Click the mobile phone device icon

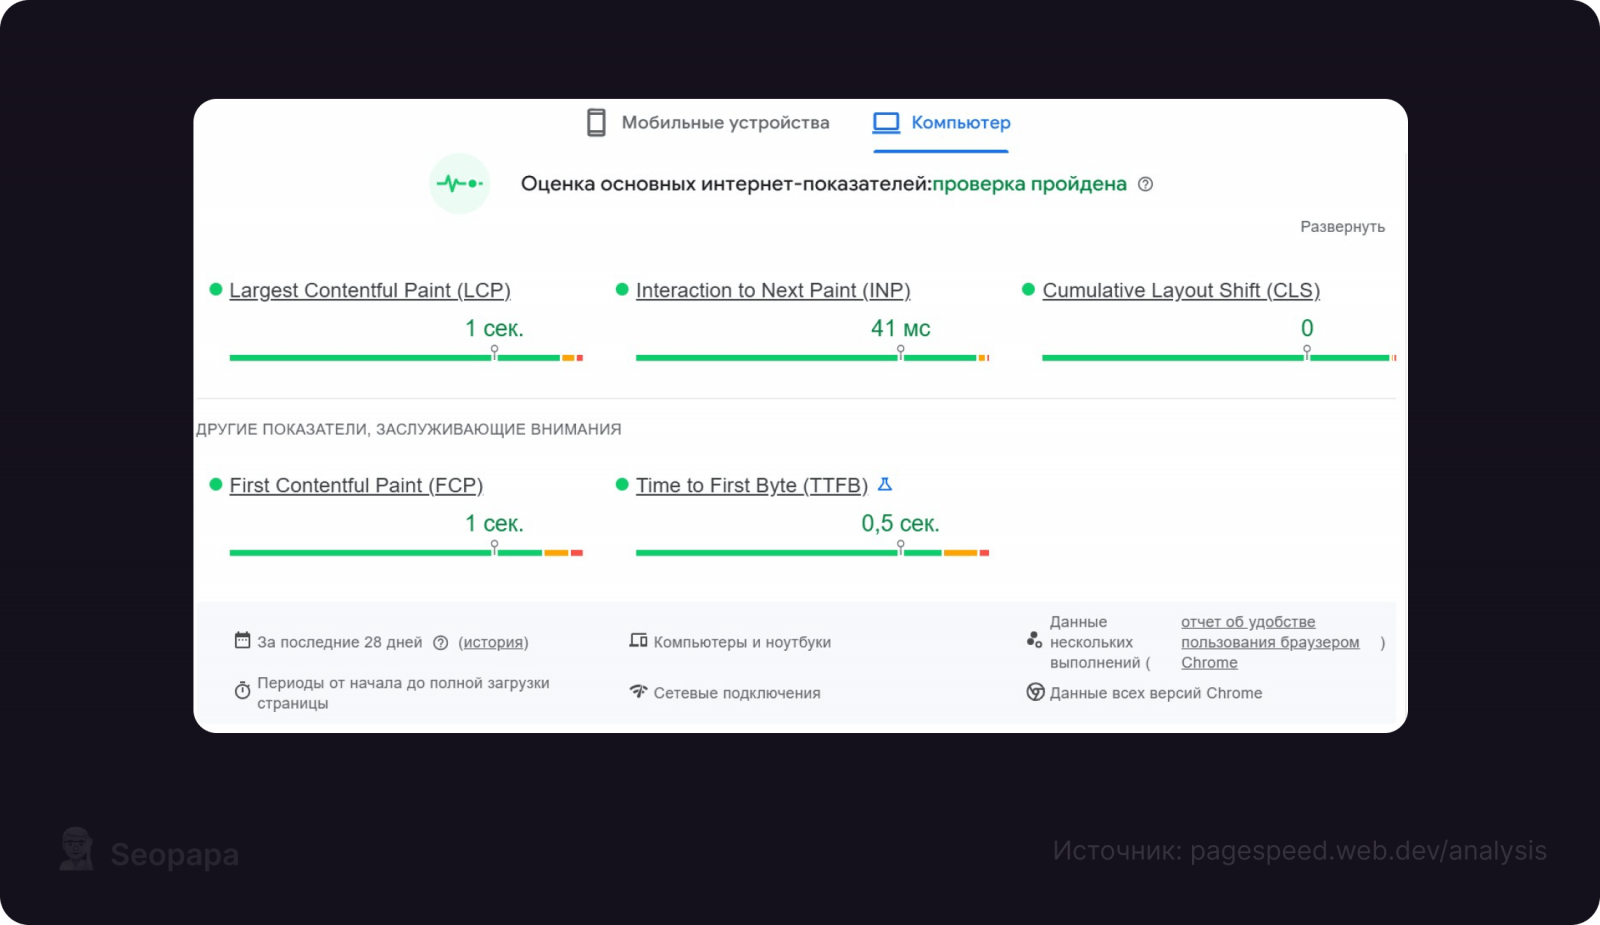click(x=596, y=123)
